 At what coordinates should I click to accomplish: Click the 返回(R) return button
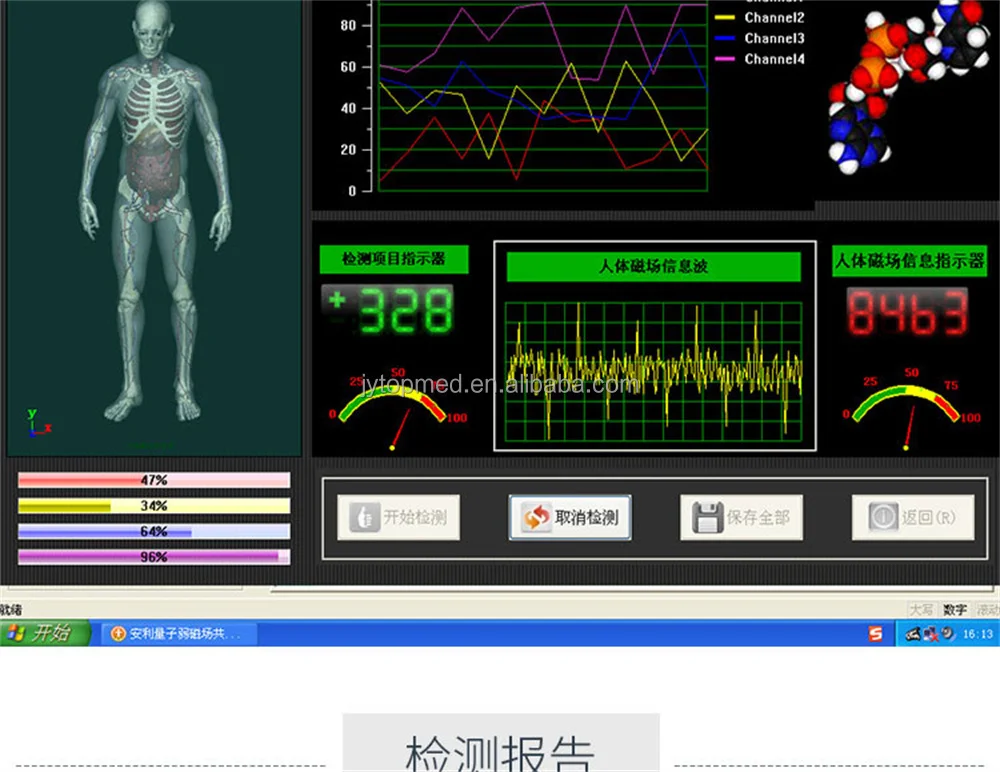pyautogui.click(x=913, y=517)
